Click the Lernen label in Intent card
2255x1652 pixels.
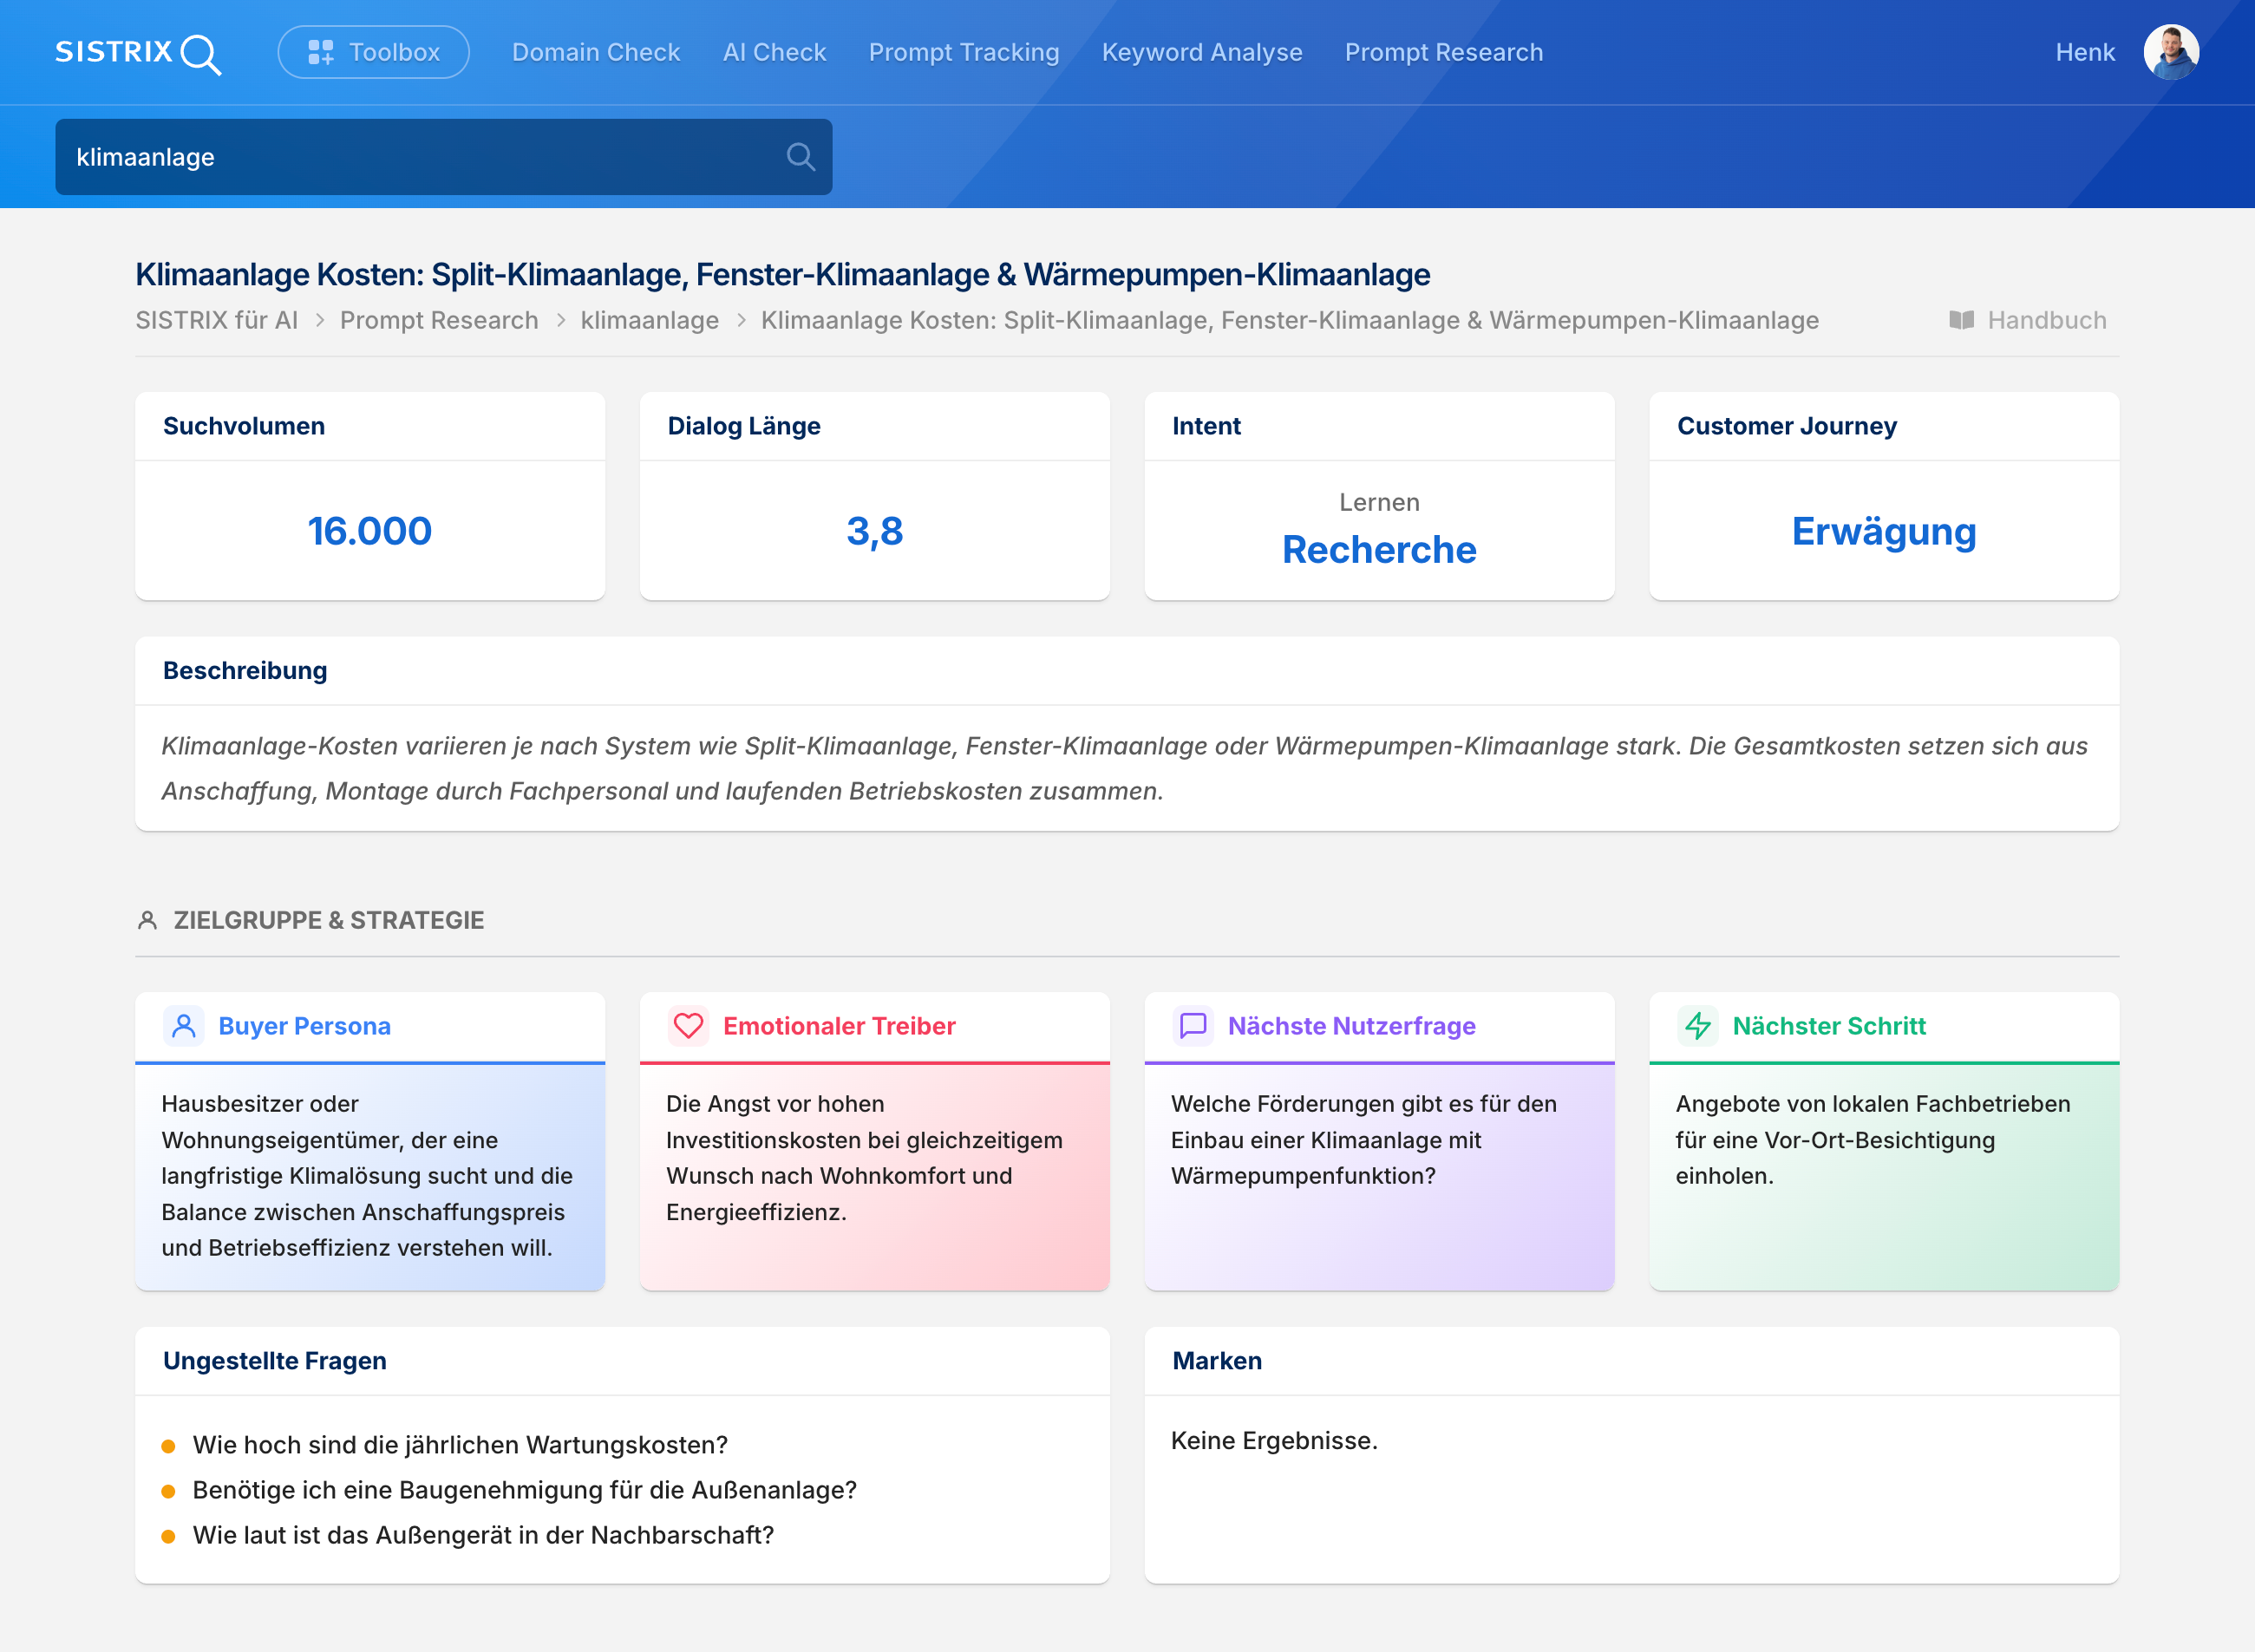click(1378, 502)
